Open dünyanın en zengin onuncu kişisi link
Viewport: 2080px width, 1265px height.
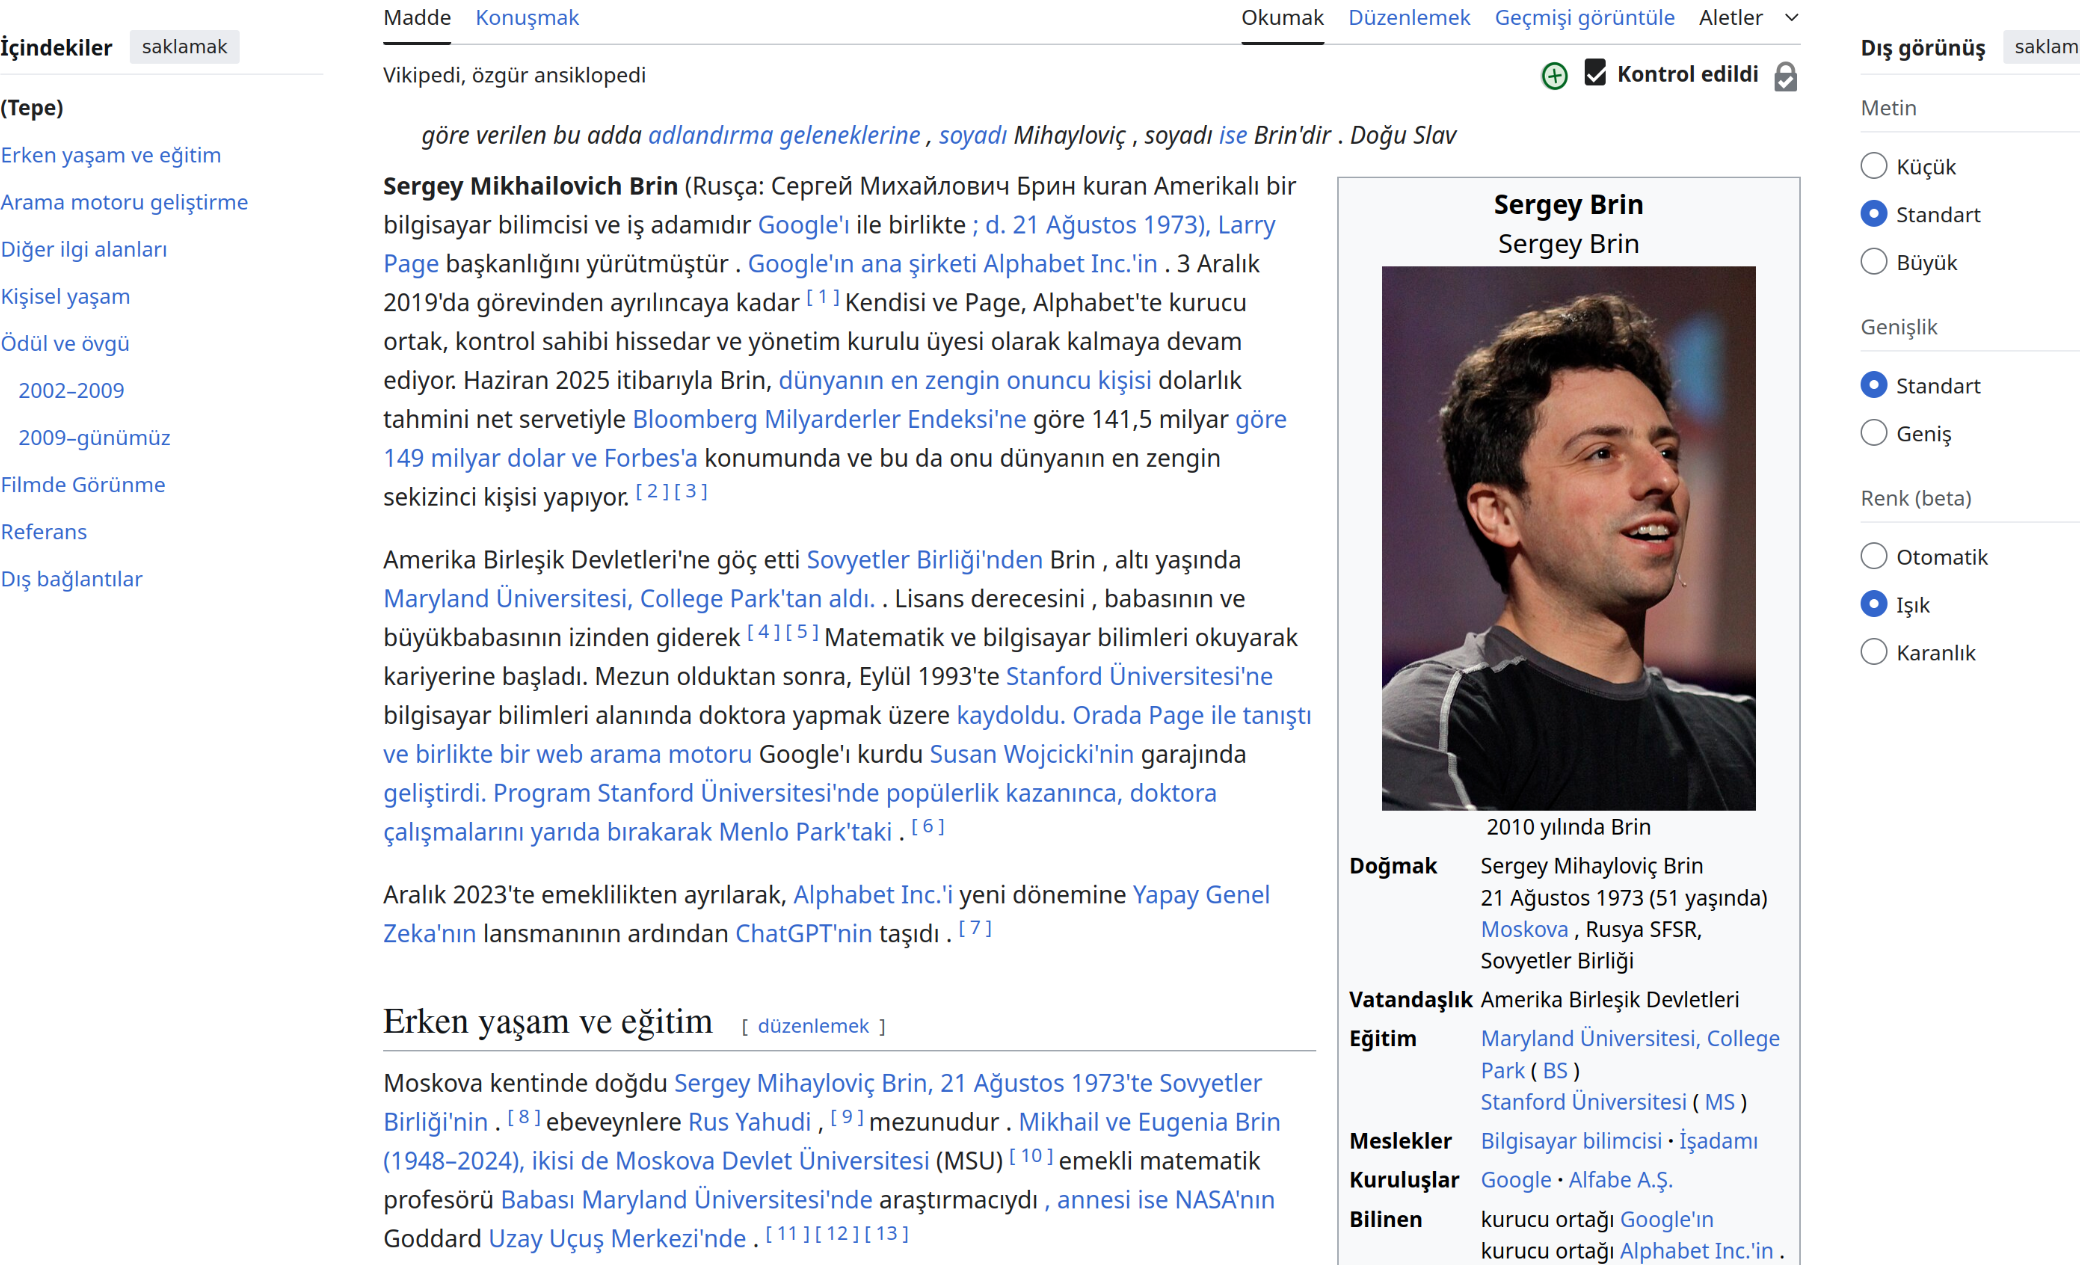[964, 380]
